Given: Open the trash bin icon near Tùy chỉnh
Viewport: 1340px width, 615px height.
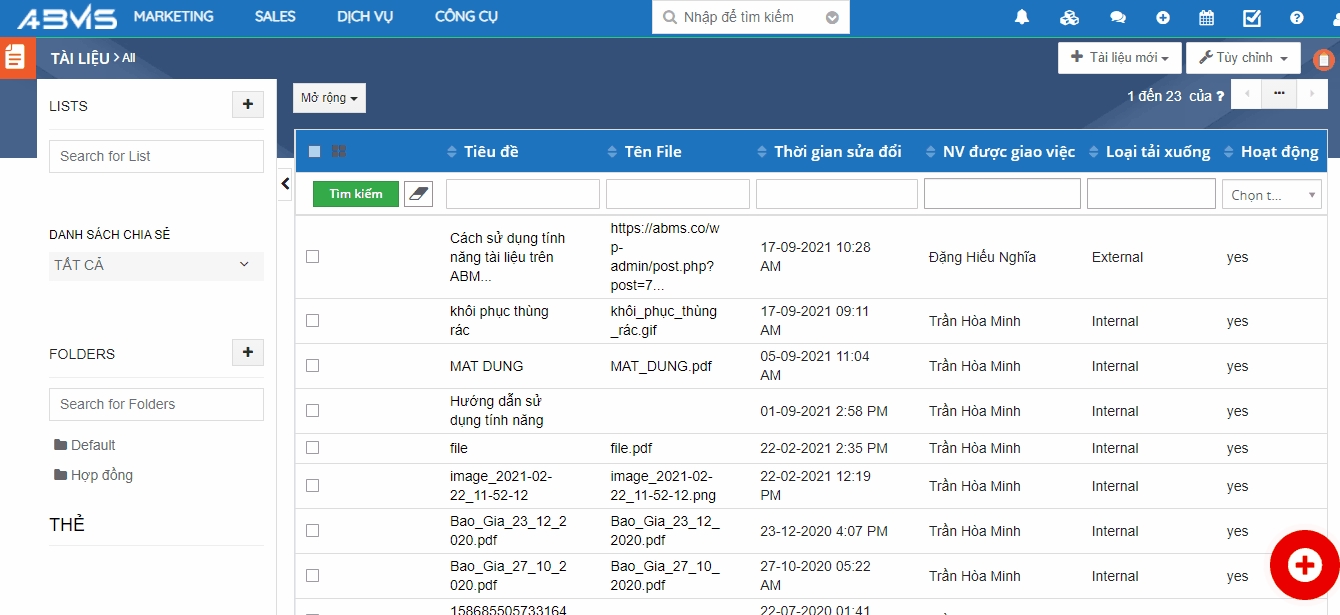Looking at the screenshot, I should point(1323,60).
